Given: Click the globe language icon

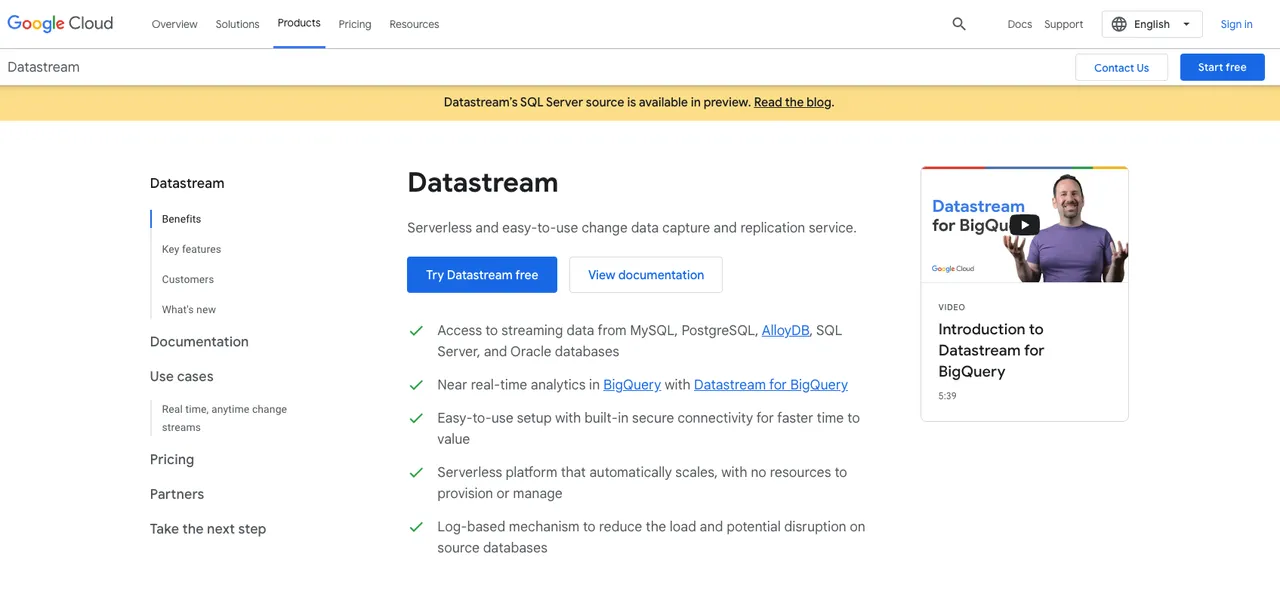Looking at the screenshot, I should (1119, 24).
